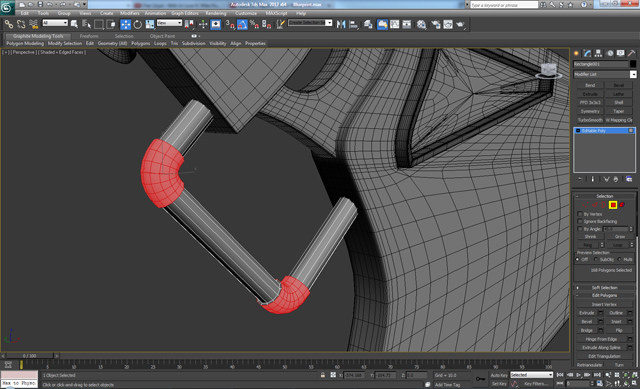
Task: Enable the By Angle checkbox
Action: [580, 229]
